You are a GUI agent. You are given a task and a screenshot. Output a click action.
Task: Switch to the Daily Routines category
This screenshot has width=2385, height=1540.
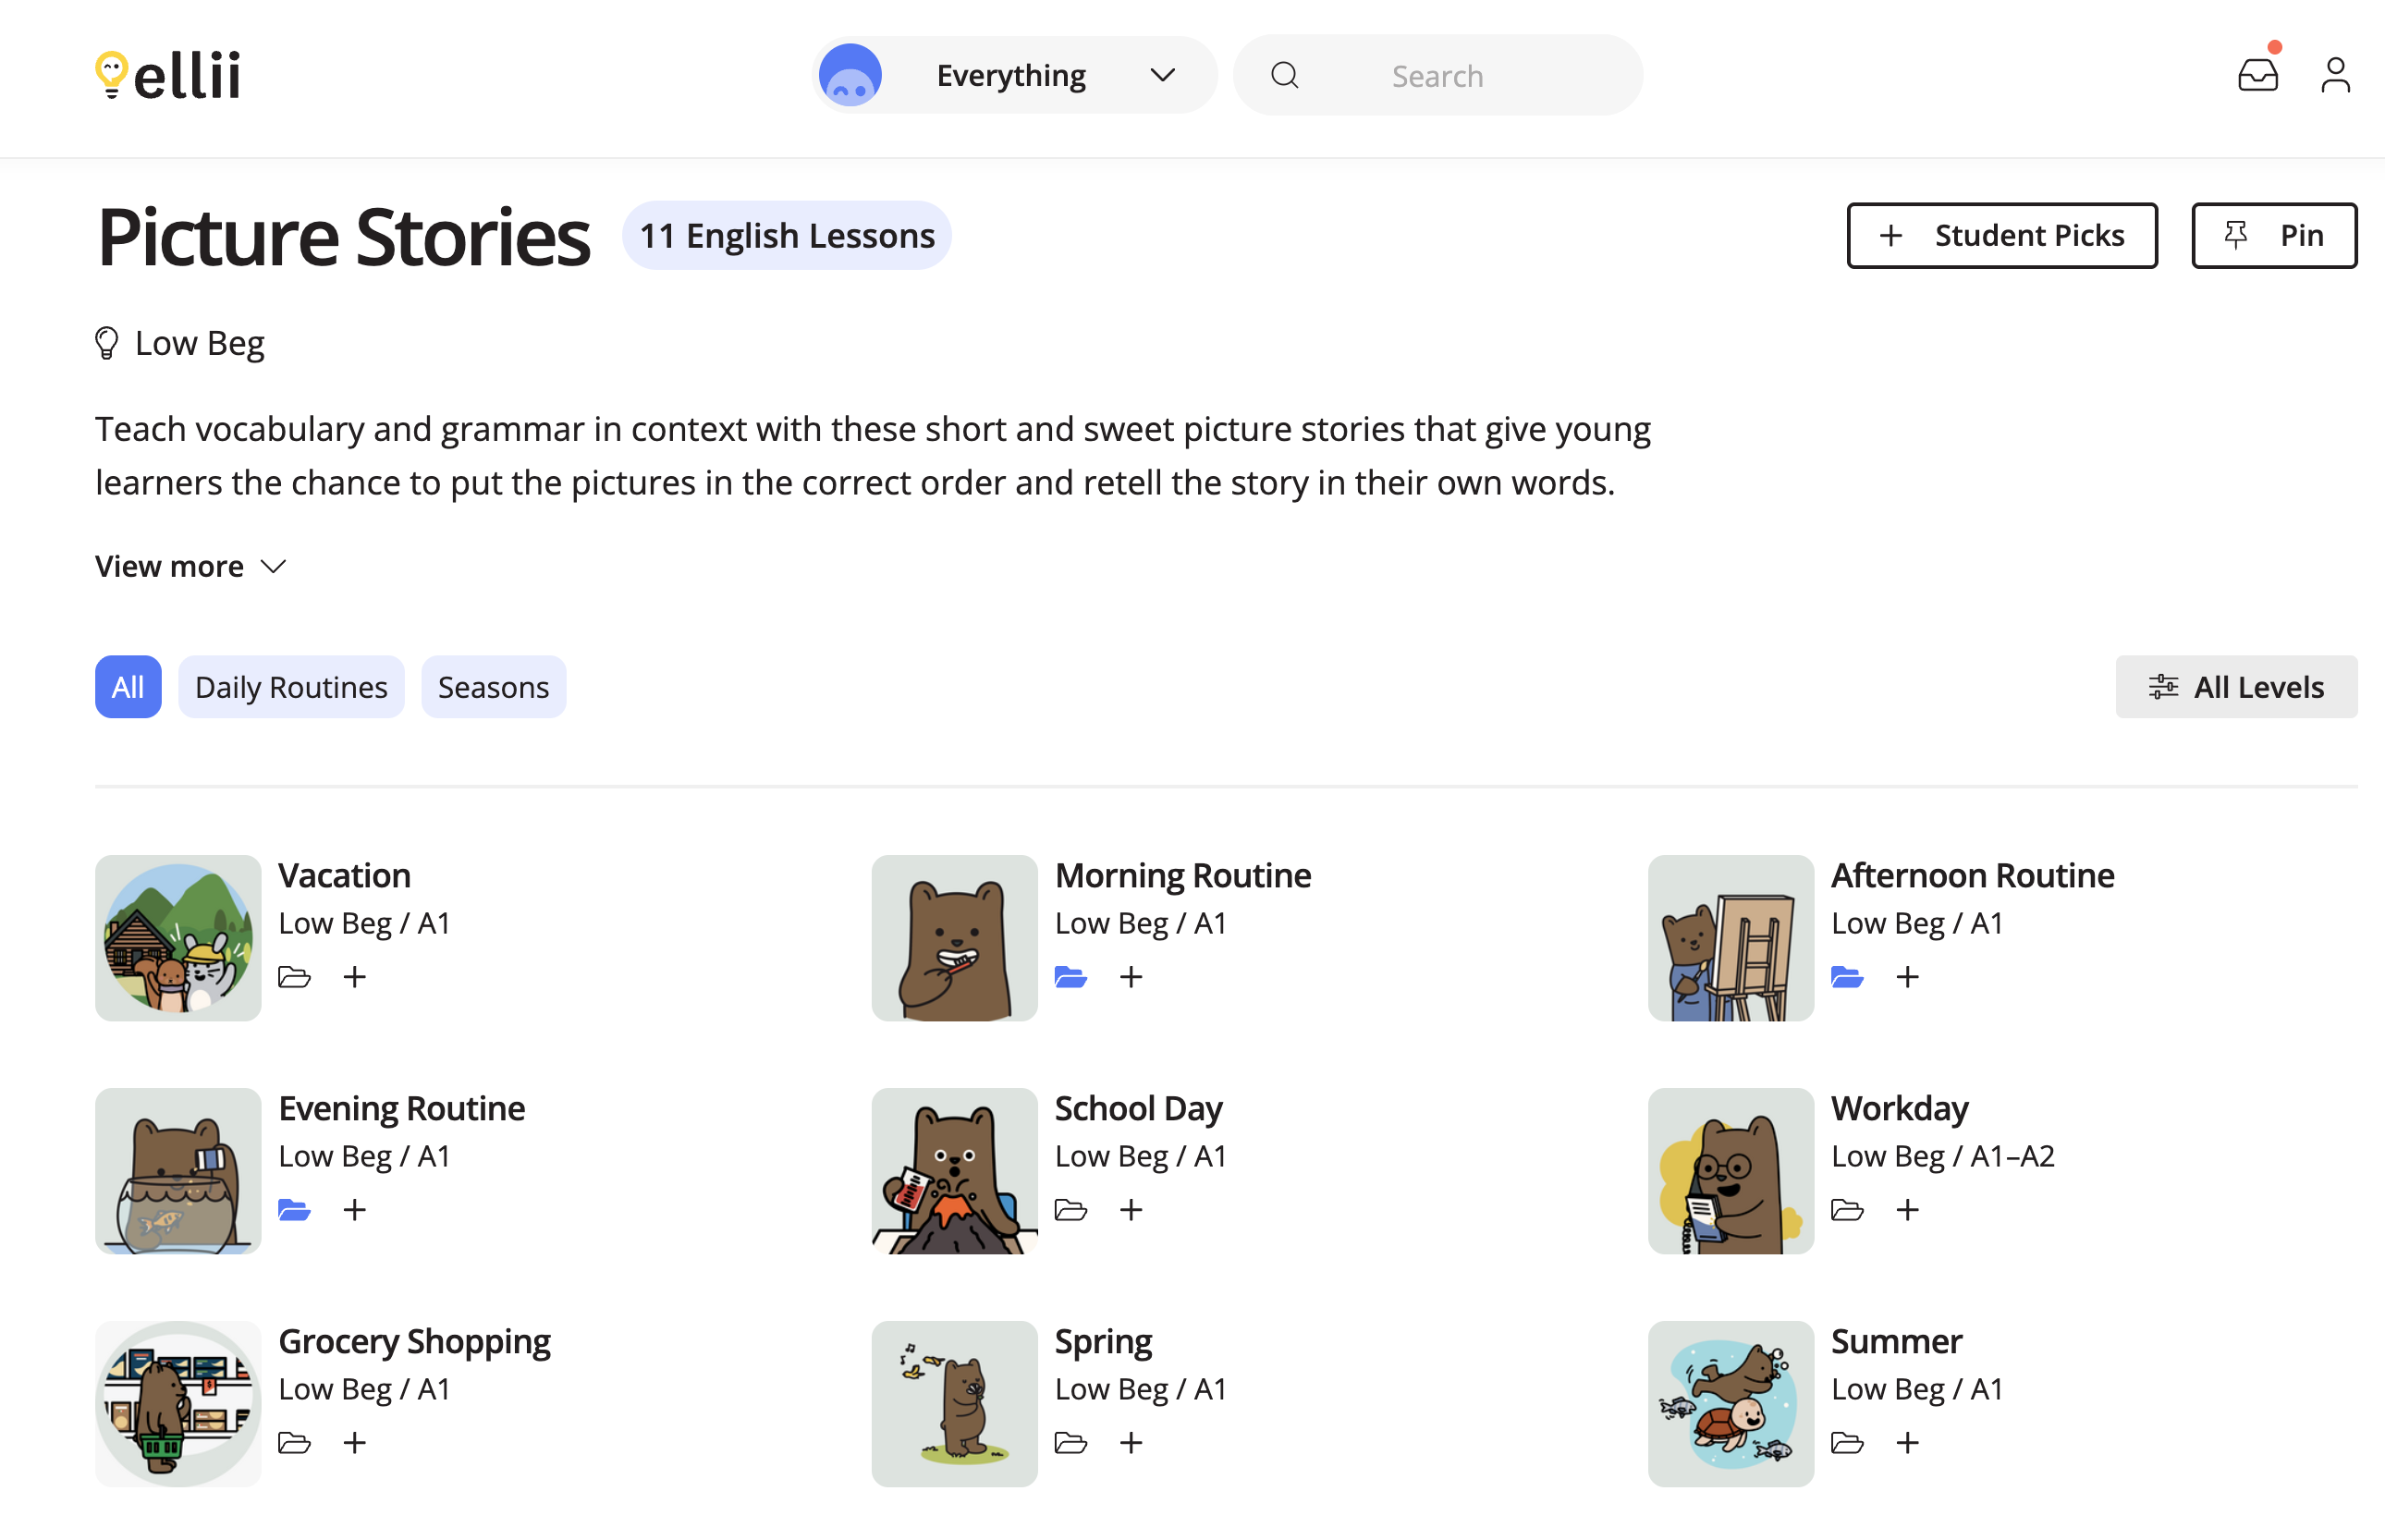291,687
